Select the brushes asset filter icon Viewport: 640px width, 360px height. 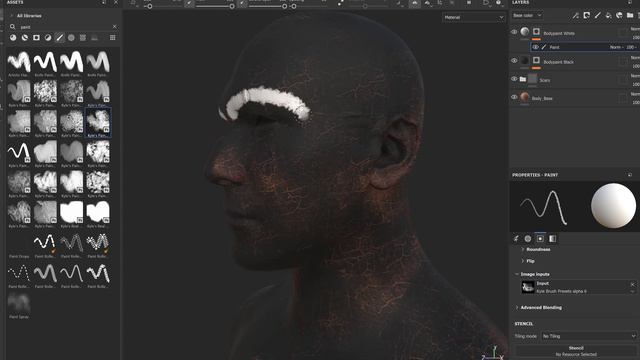tap(60, 38)
